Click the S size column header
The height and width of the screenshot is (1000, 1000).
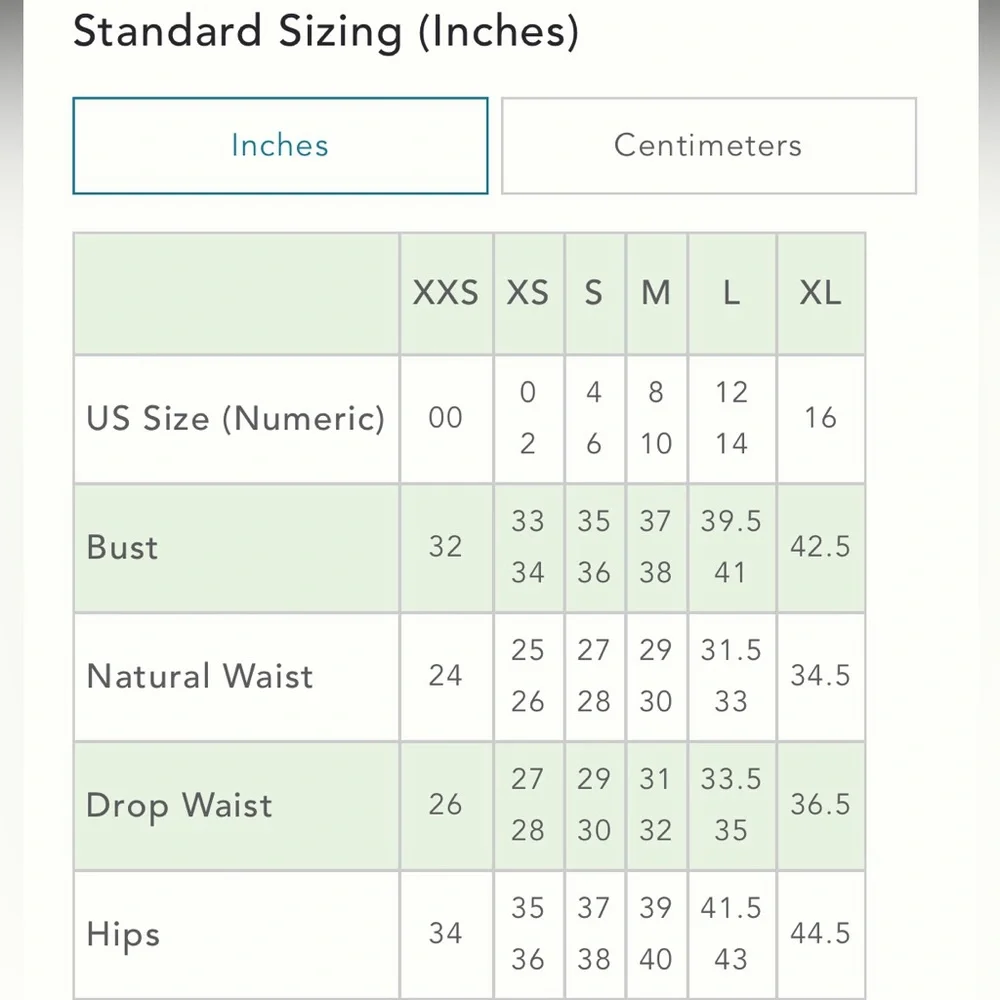594,293
